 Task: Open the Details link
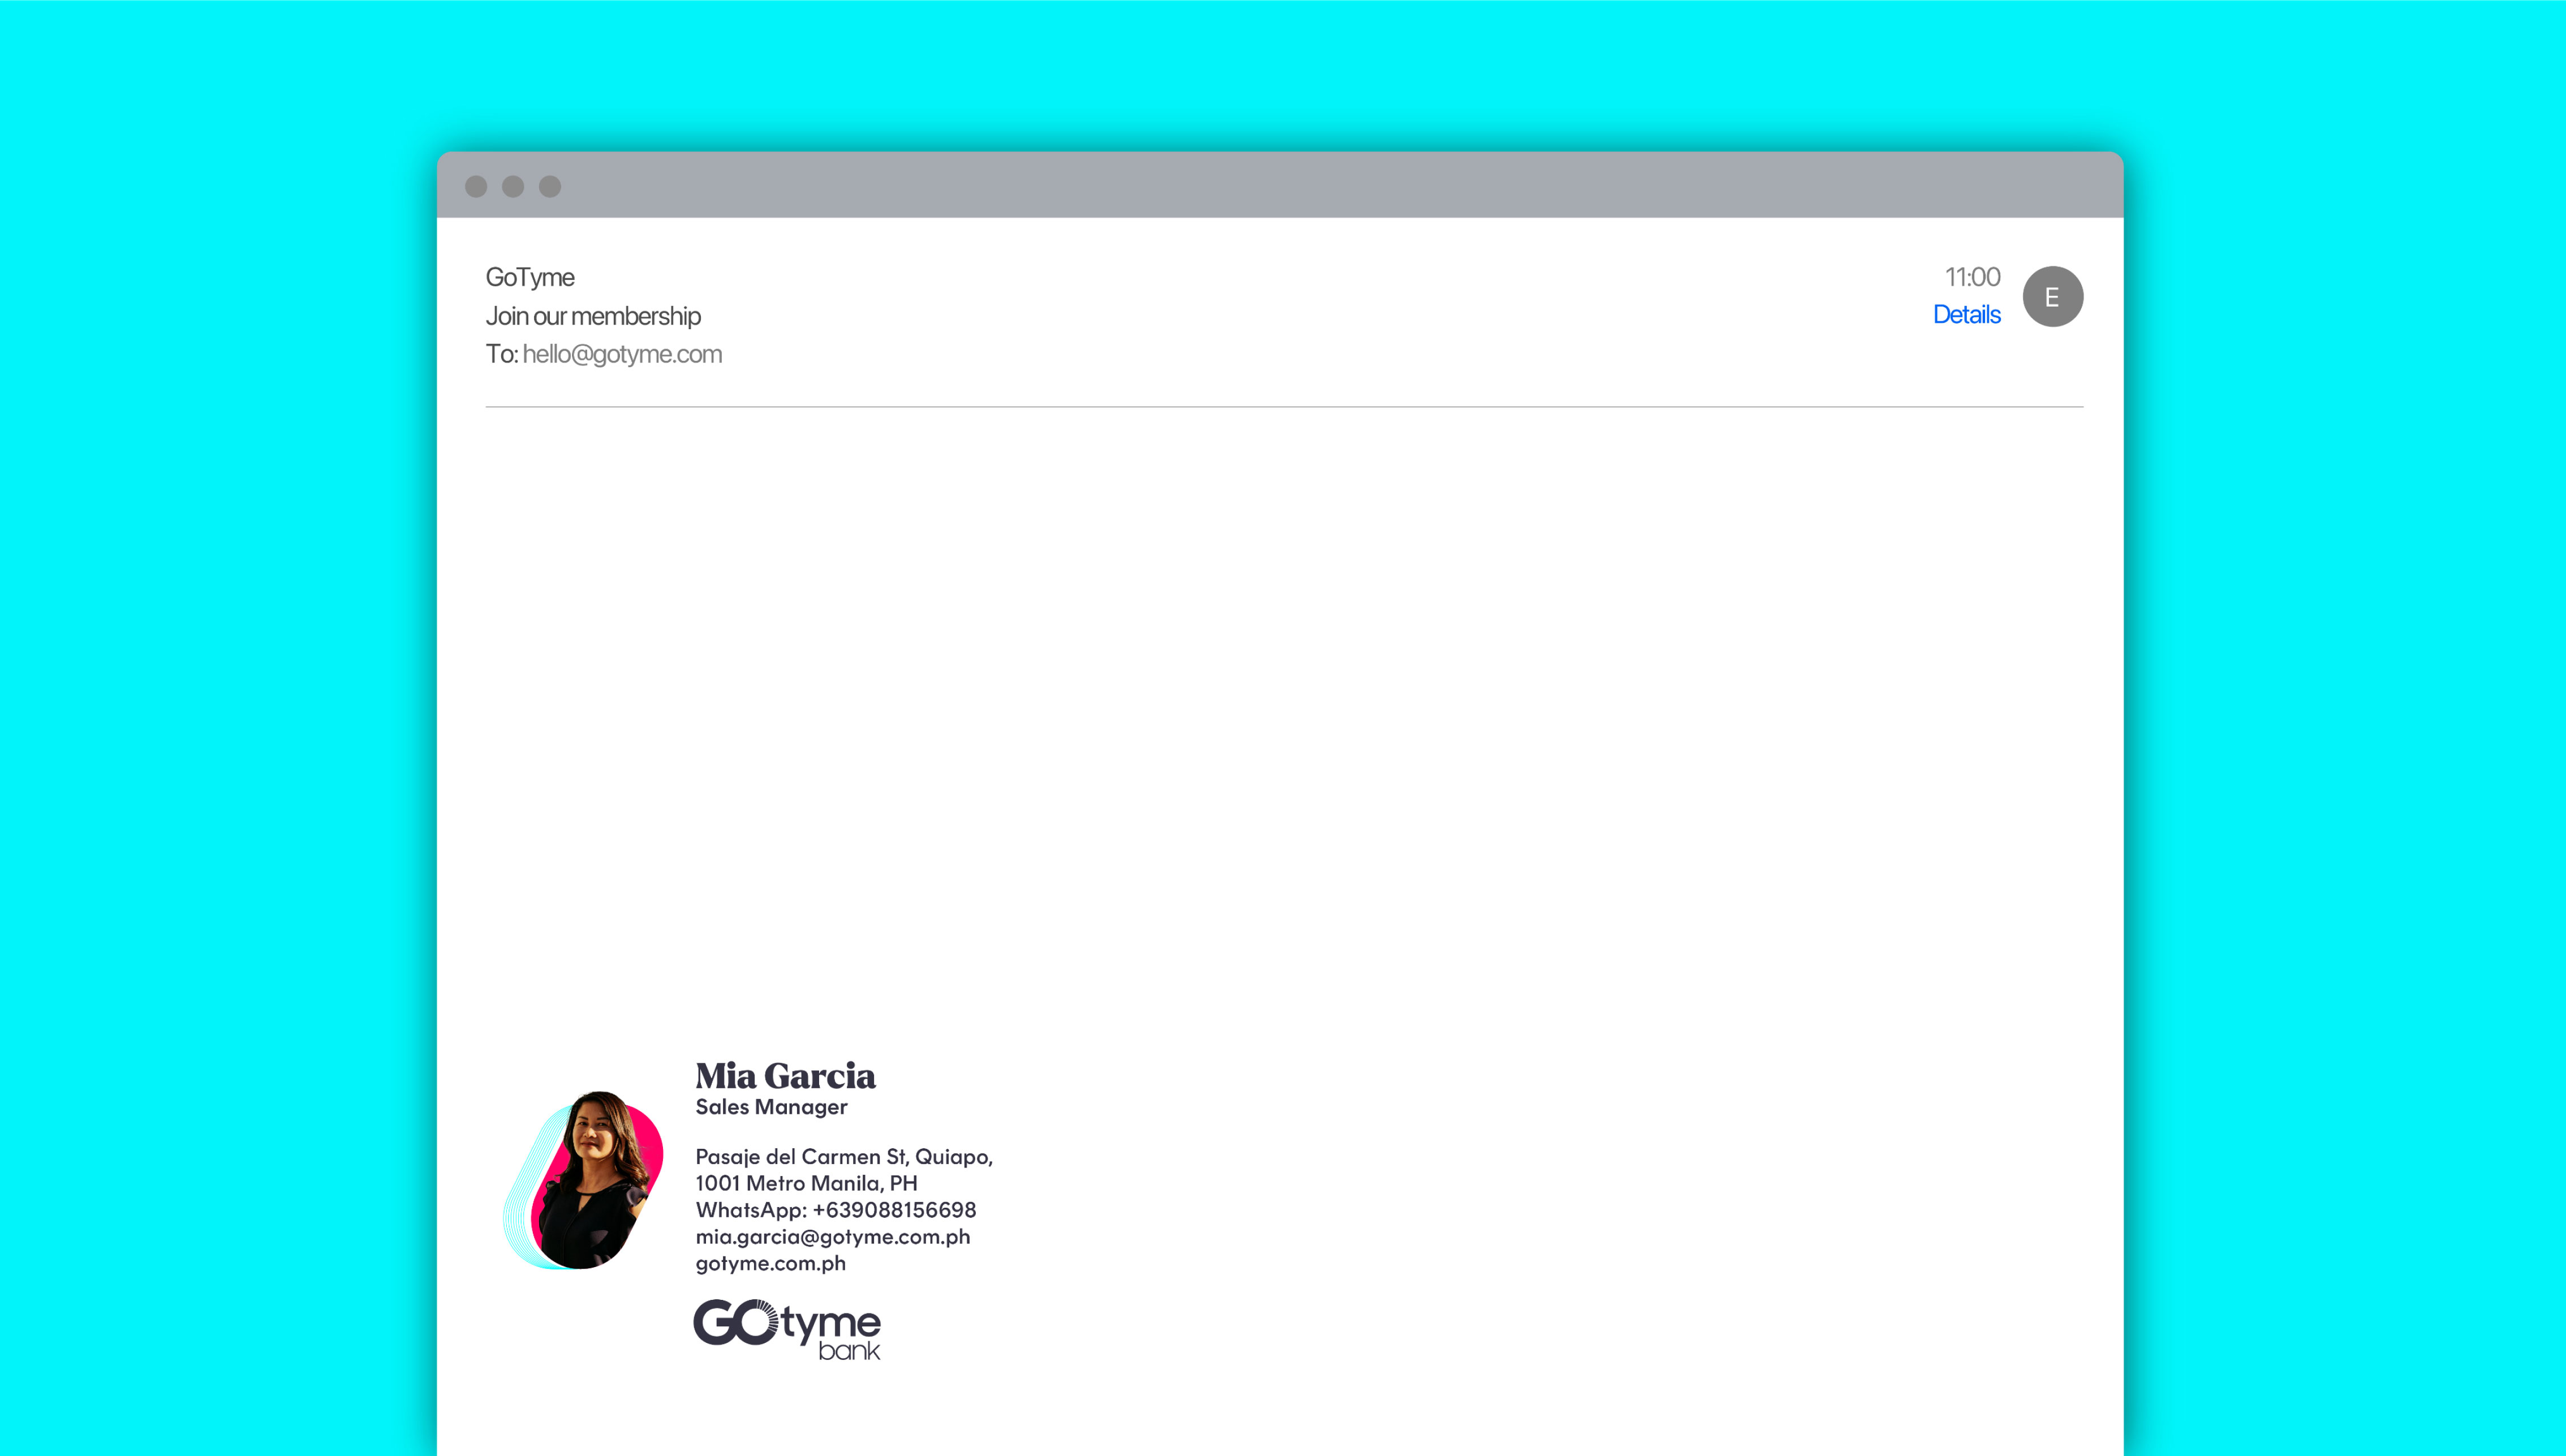[1966, 315]
